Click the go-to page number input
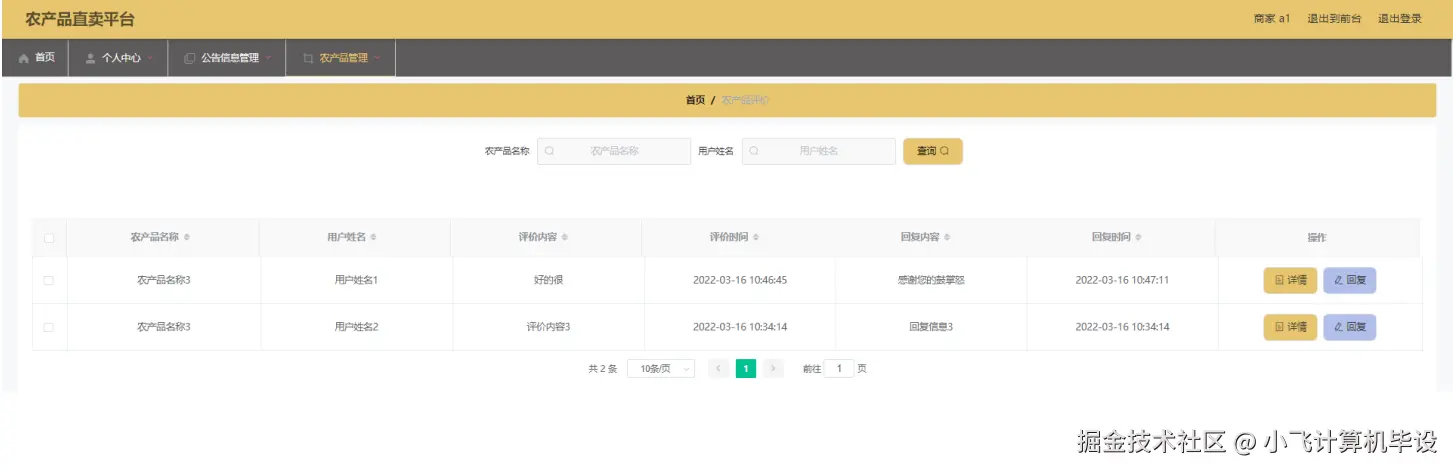 pyautogui.click(x=839, y=368)
